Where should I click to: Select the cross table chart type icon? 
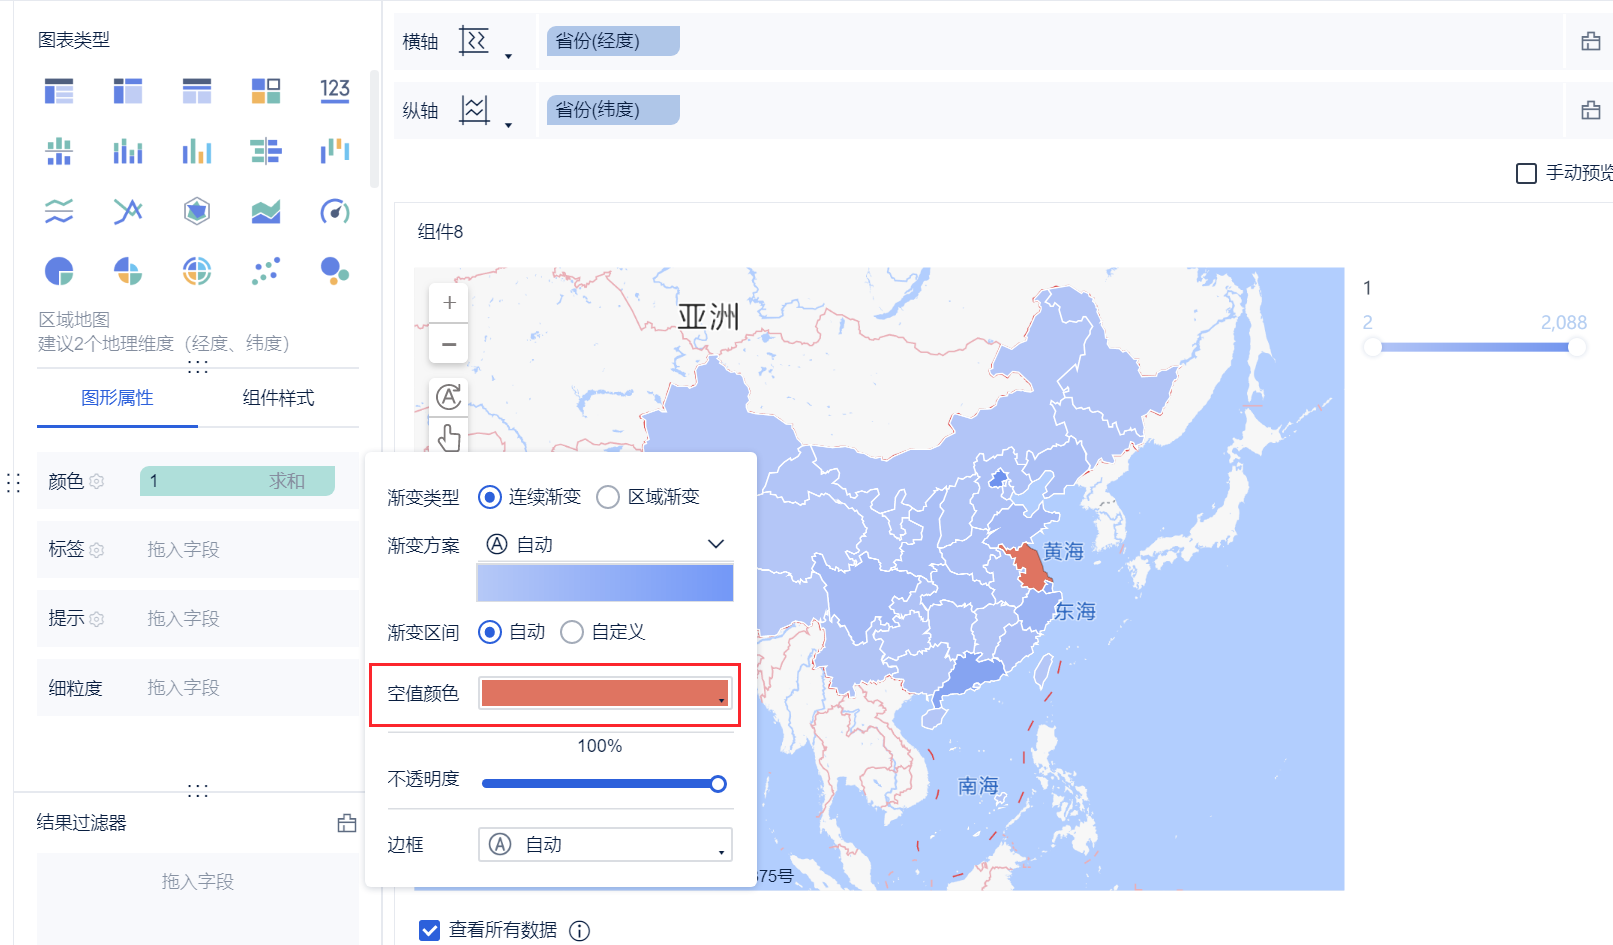click(128, 91)
